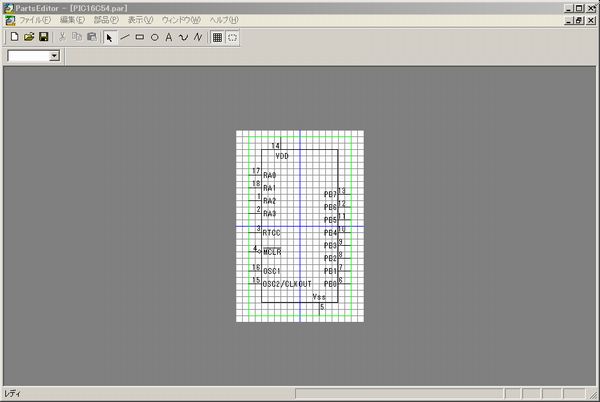The height and width of the screenshot is (402, 600).
Task: Click the OSC2/CLKOUT pin label
Action: (287, 284)
